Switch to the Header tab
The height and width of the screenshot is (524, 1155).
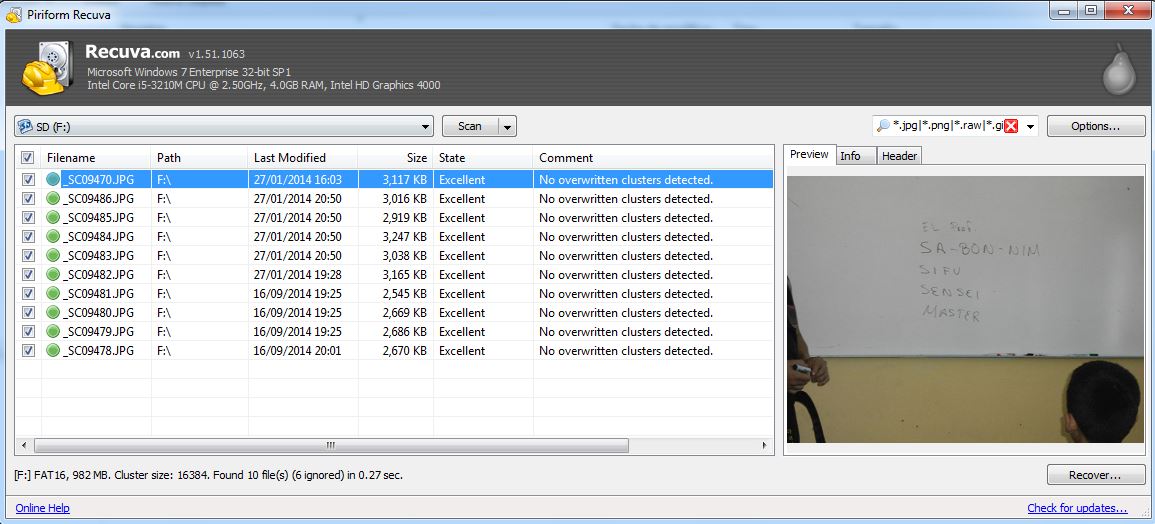tap(898, 156)
